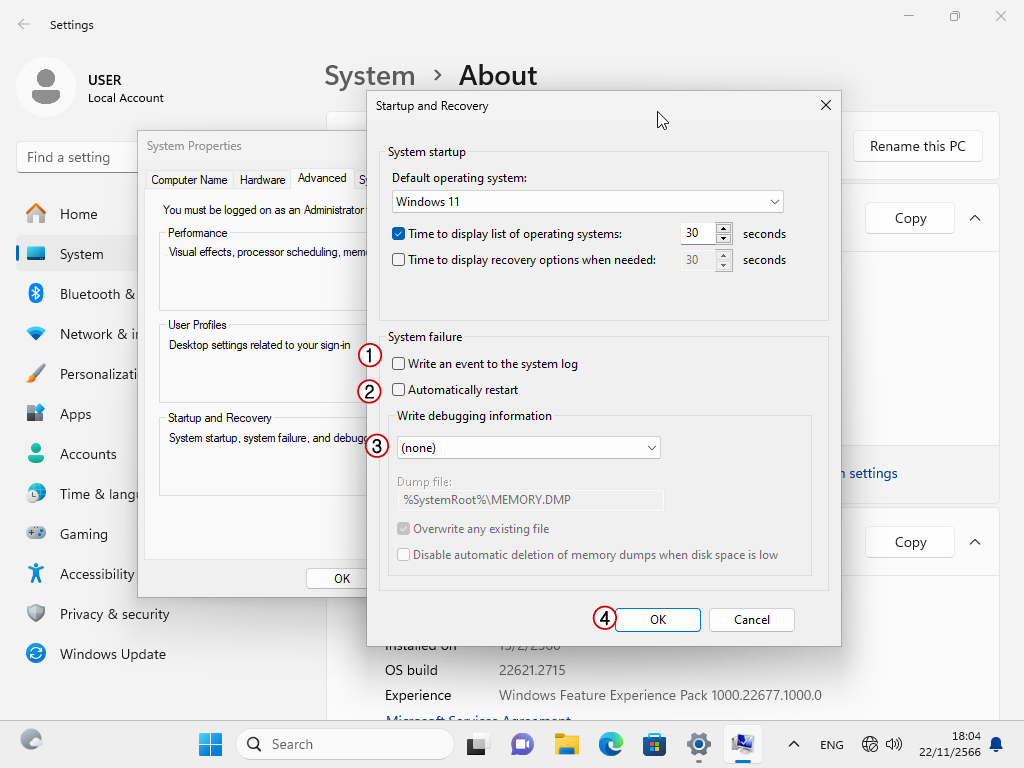Select the Gaming sidebar icon
Viewport: 1024px width, 768px height.
(x=36, y=534)
